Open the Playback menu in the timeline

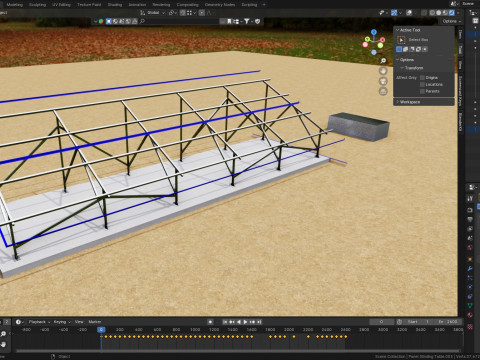39,322
